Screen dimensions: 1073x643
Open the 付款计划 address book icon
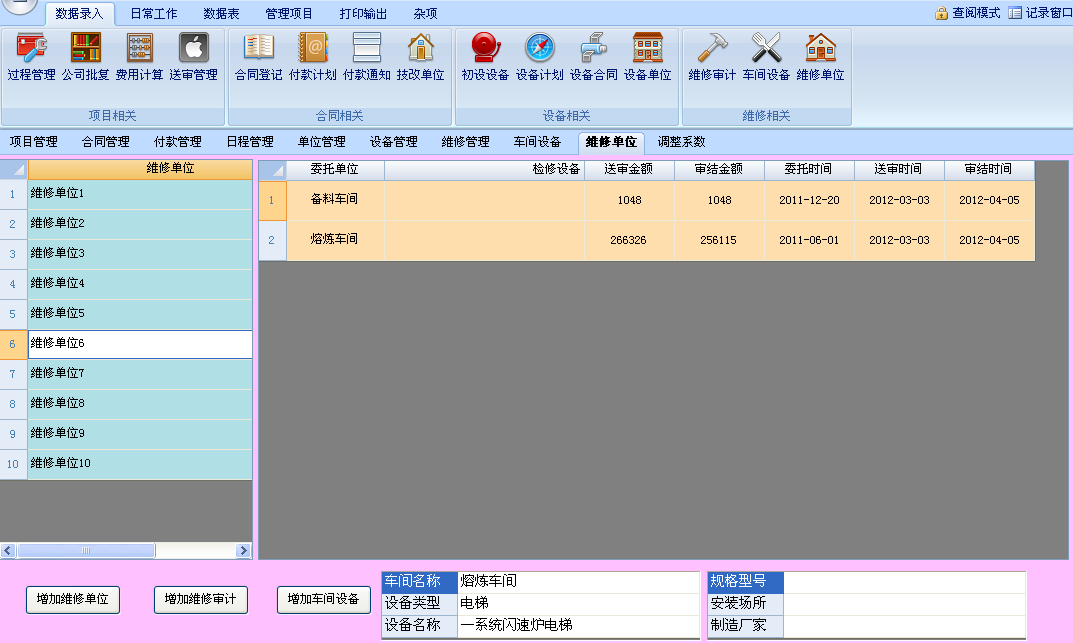[x=312, y=49]
